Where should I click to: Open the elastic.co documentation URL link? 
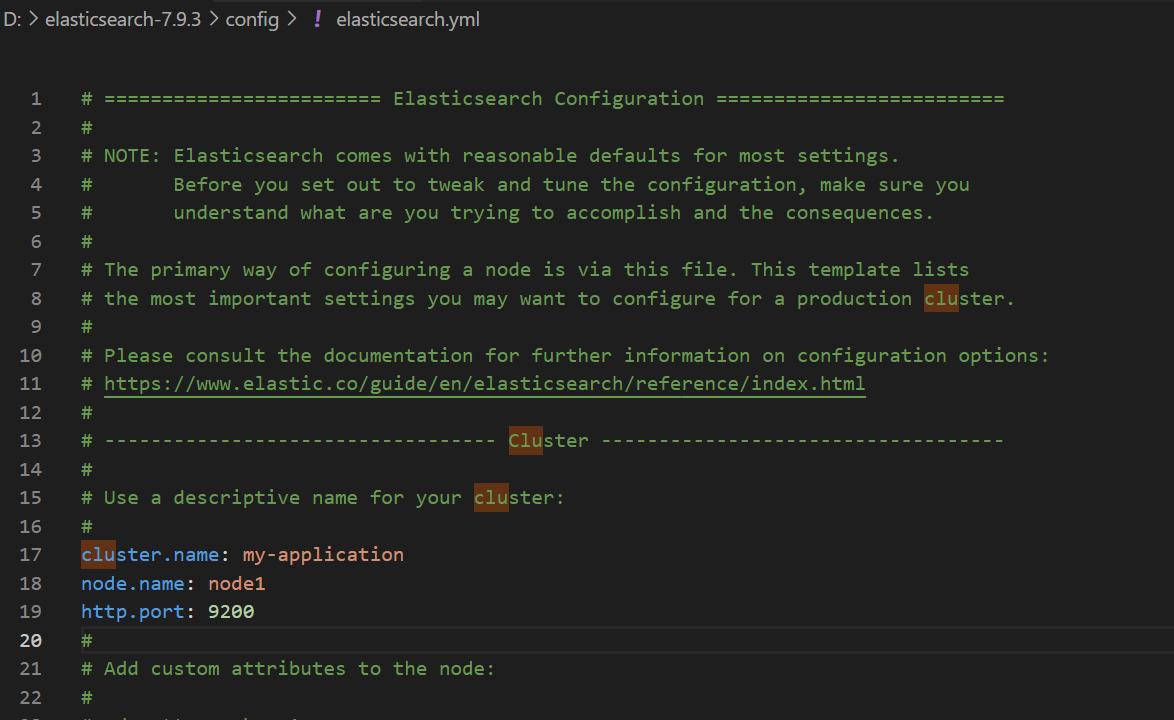(484, 384)
